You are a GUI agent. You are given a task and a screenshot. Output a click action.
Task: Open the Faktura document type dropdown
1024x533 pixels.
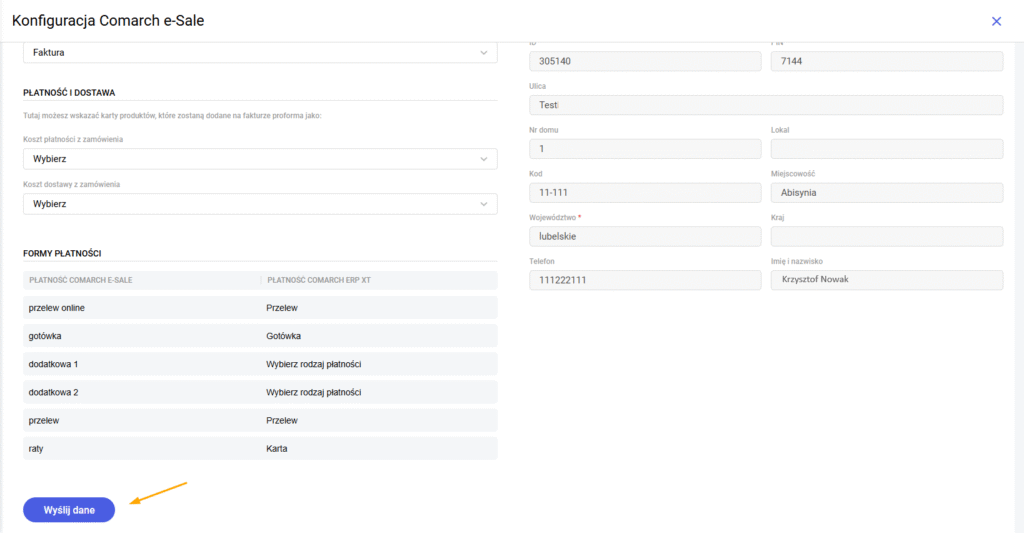click(x=260, y=53)
